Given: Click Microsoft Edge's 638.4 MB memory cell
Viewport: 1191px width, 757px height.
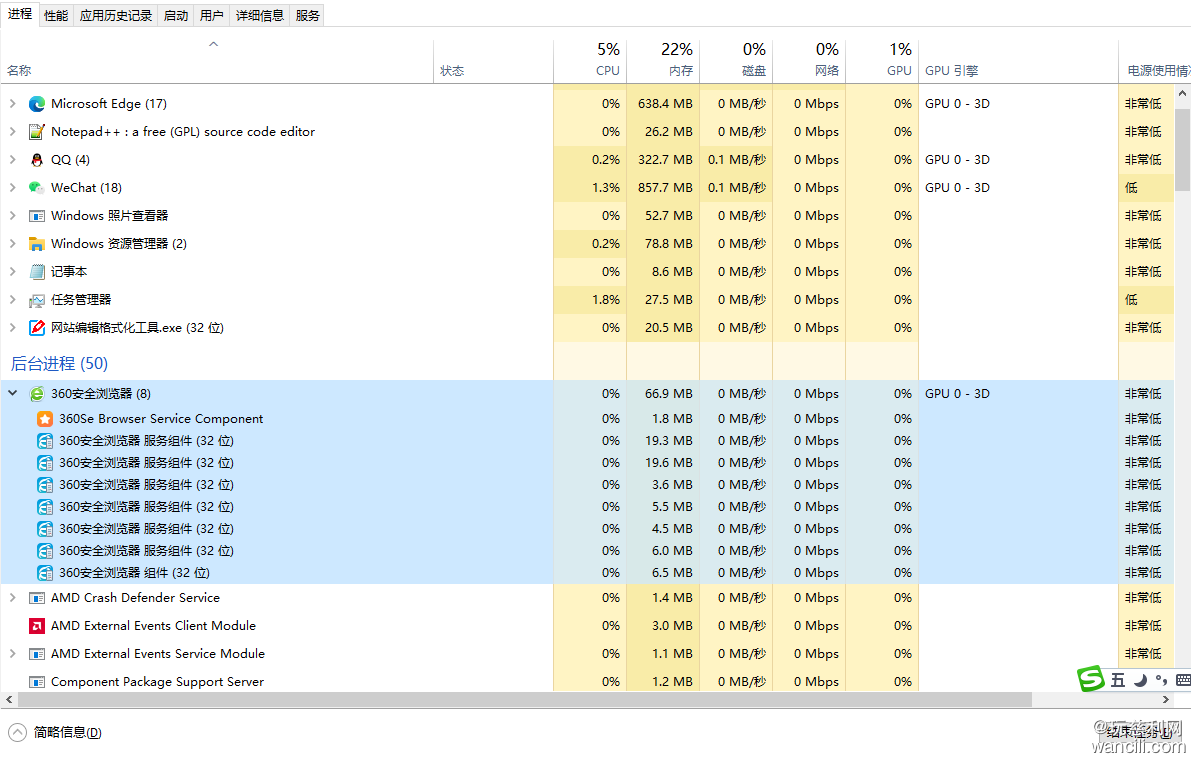Looking at the screenshot, I should (665, 104).
